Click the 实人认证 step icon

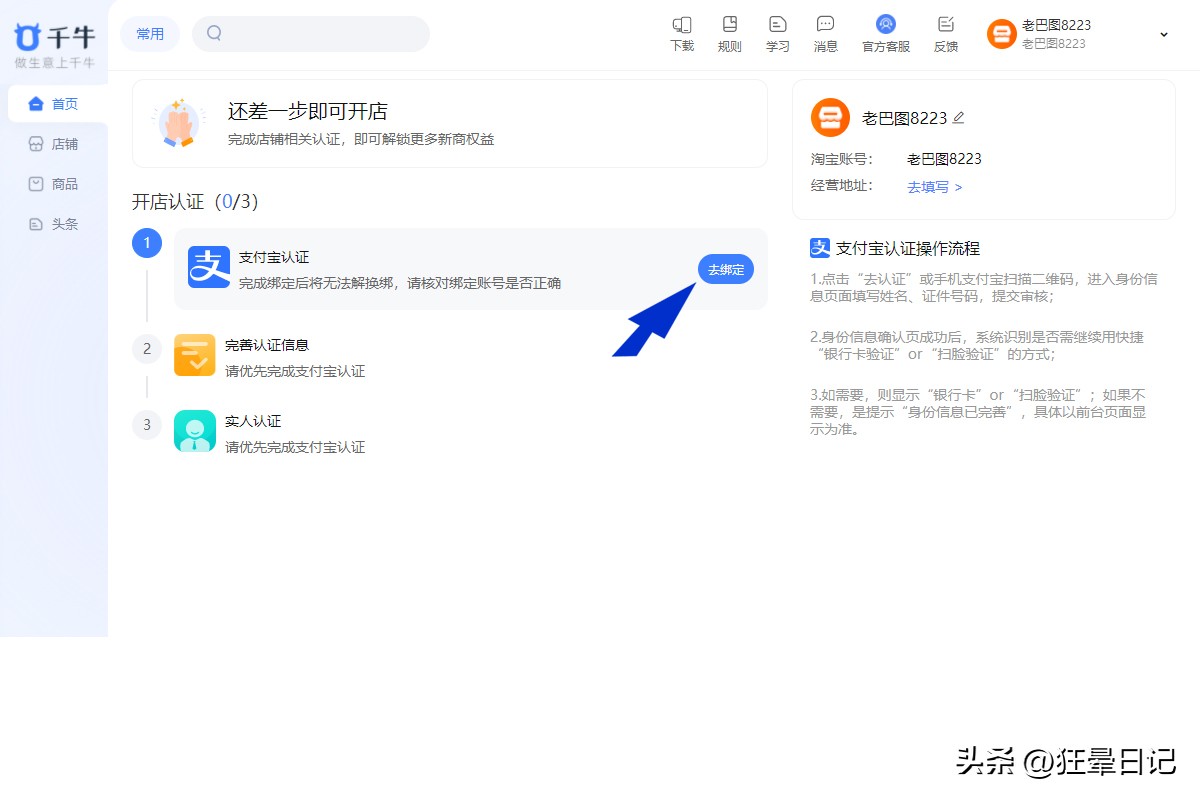pos(194,431)
